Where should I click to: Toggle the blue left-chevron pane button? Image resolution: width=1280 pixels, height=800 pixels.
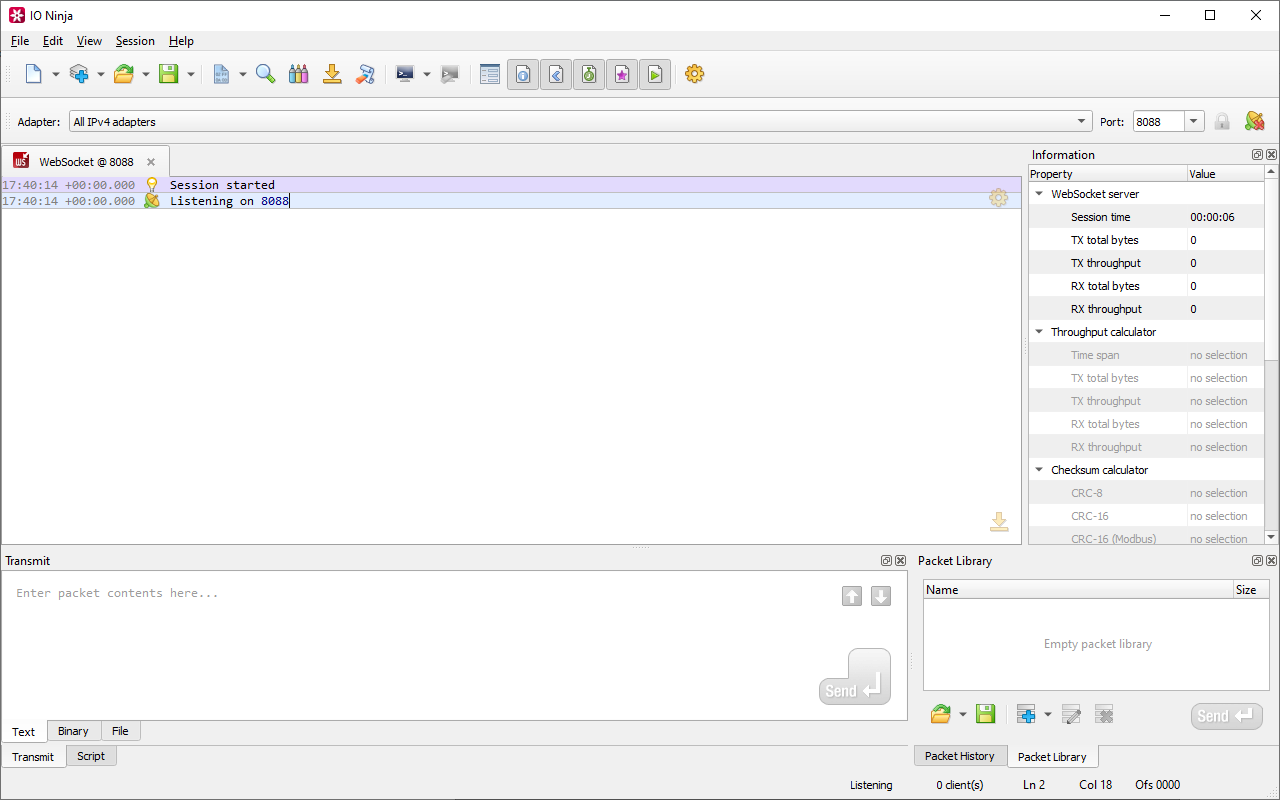[556, 75]
